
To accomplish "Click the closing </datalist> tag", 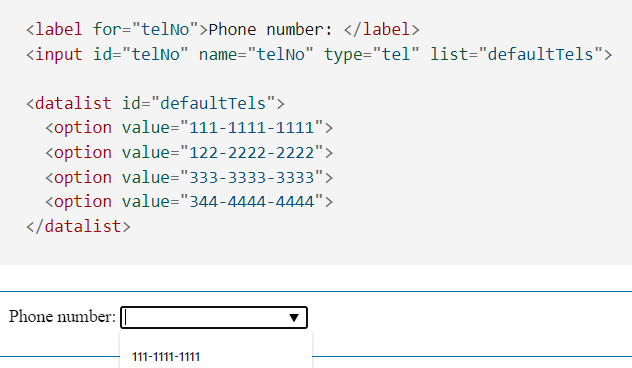I will [x=79, y=227].
